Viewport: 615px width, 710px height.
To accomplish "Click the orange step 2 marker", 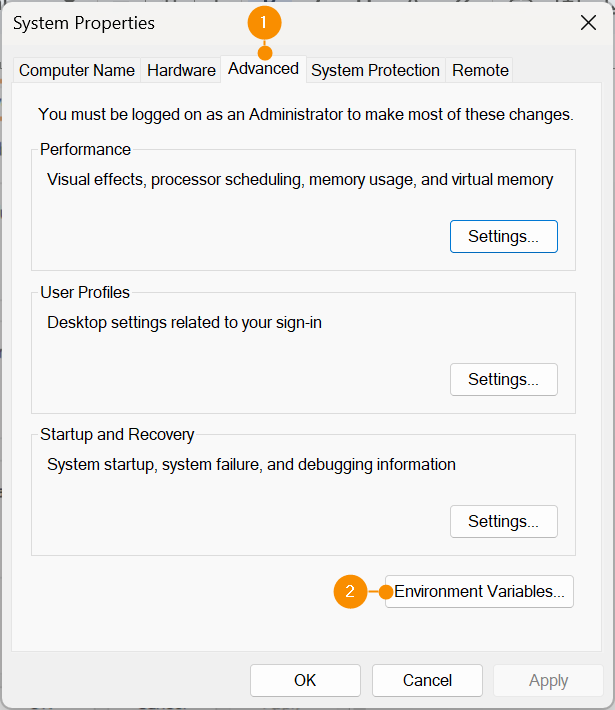I will click(350, 592).
